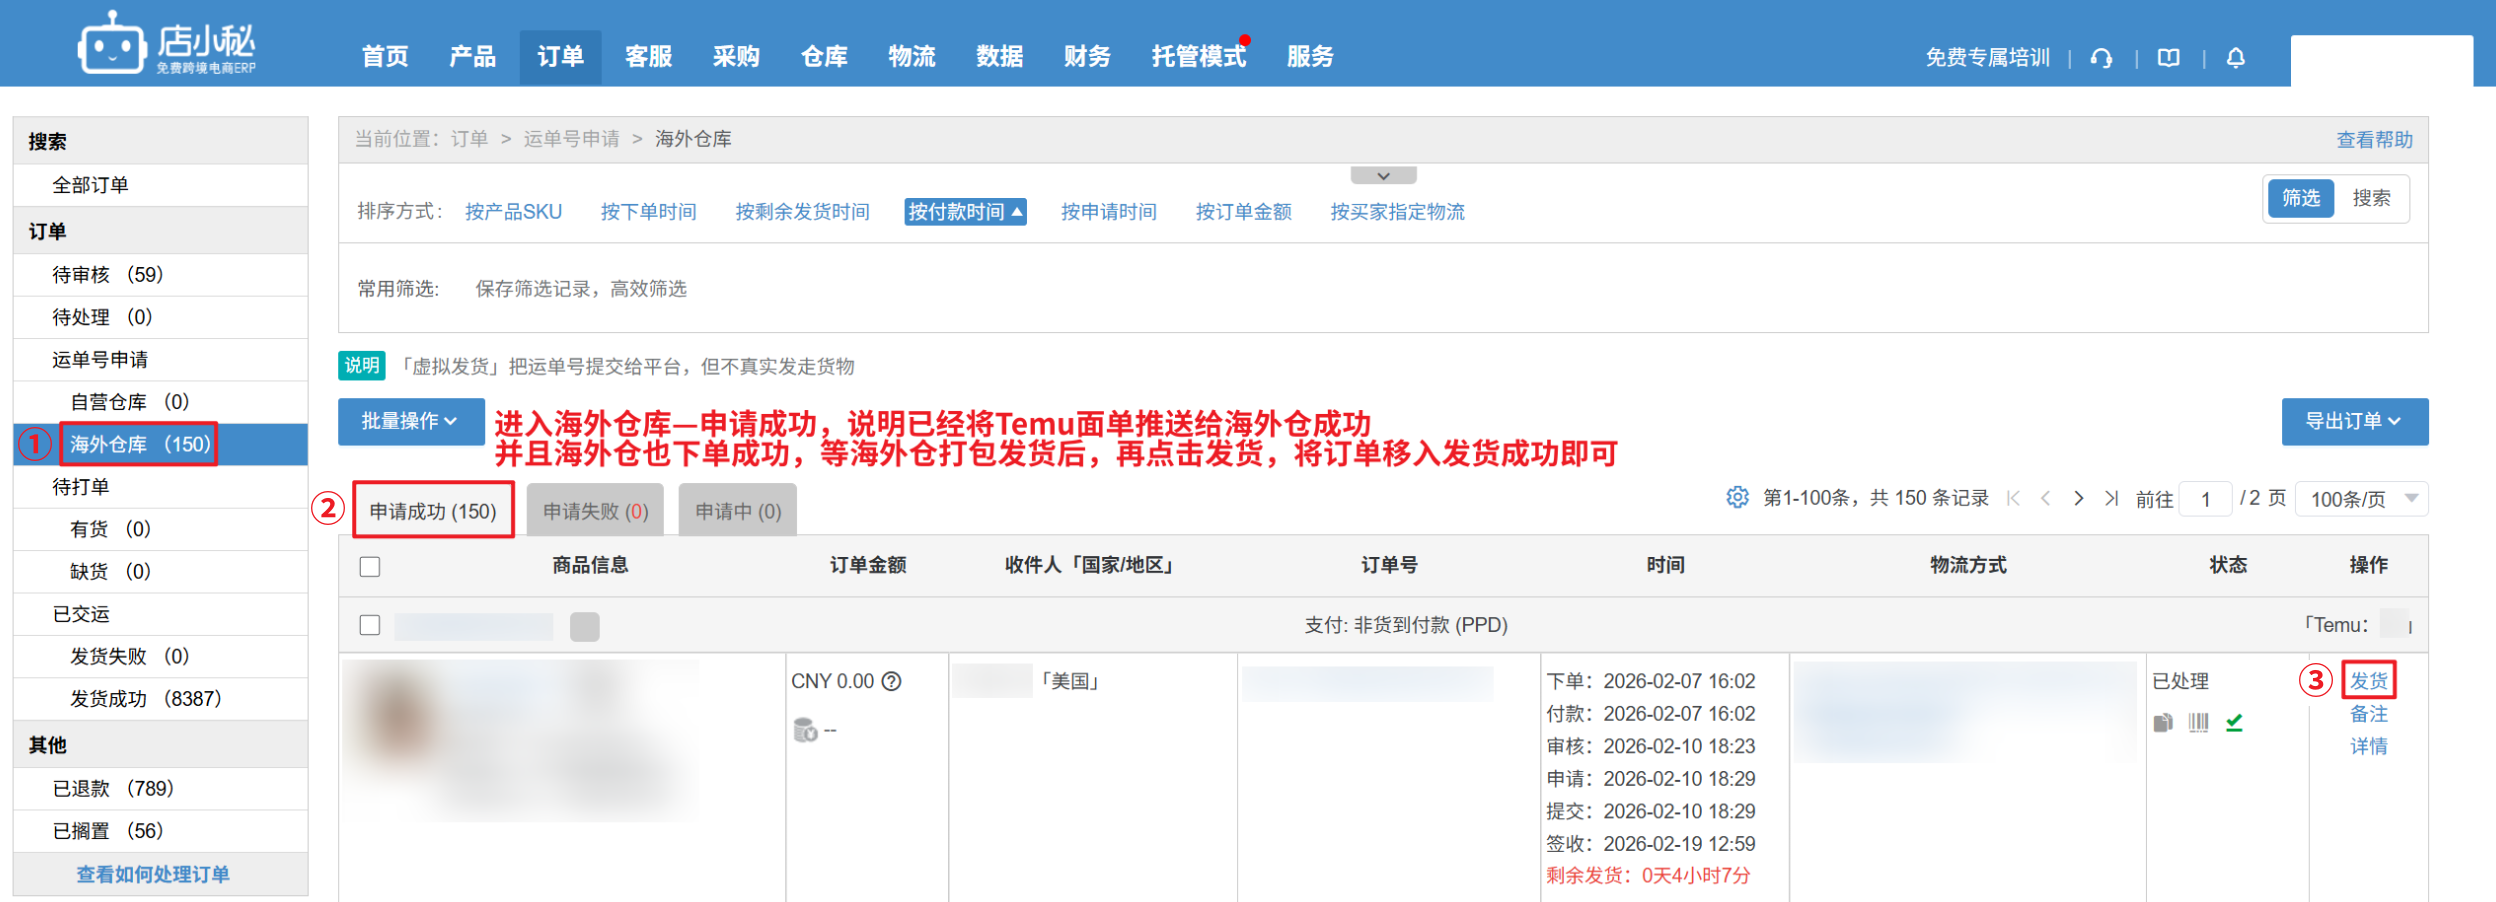Jump to last page arrow in pagination
The width and height of the screenshot is (2496, 902).
(2111, 498)
